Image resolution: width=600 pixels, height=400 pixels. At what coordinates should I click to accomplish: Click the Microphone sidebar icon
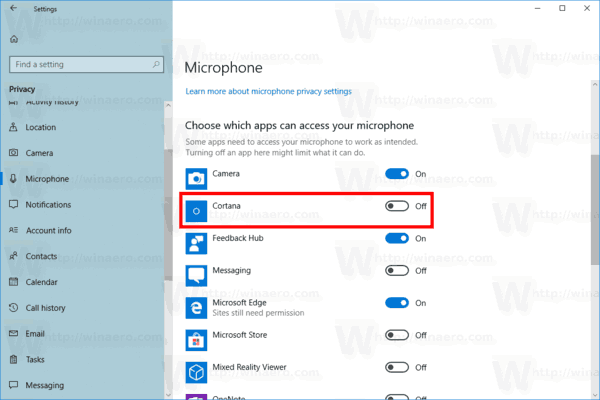click(13, 179)
